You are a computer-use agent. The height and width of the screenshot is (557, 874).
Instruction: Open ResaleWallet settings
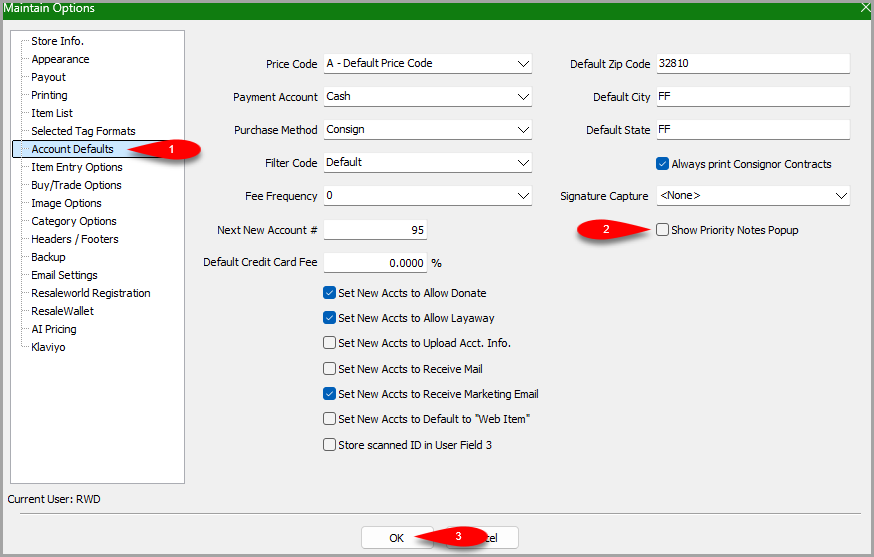62,311
